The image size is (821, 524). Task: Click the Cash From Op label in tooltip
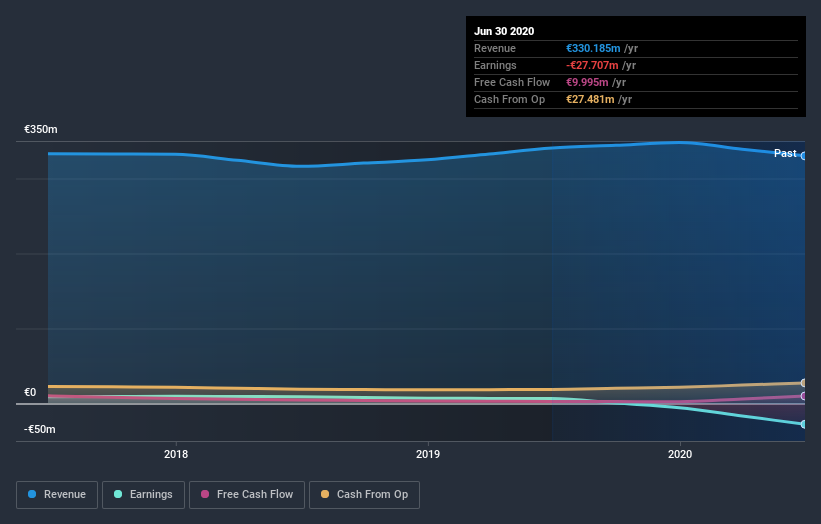click(x=509, y=99)
